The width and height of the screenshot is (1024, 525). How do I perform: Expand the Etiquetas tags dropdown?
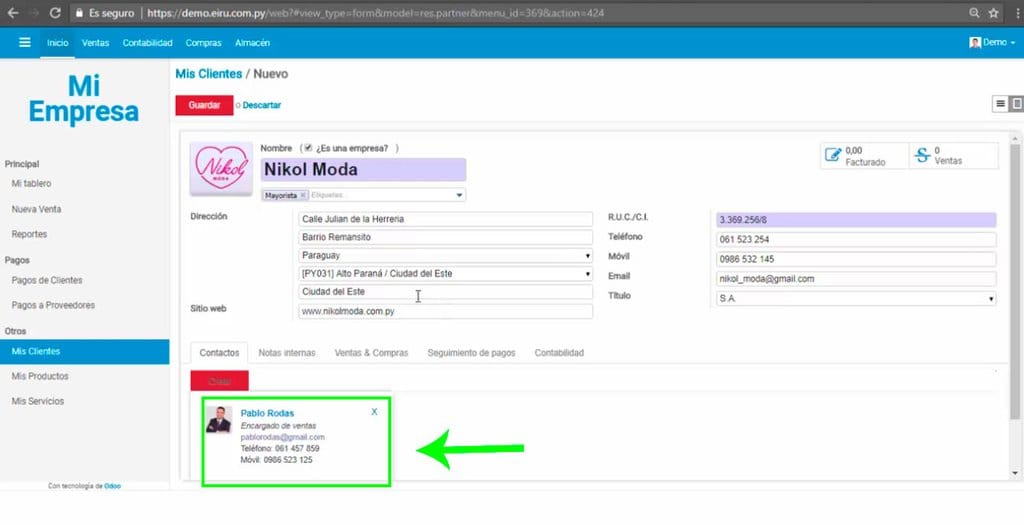[459, 195]
